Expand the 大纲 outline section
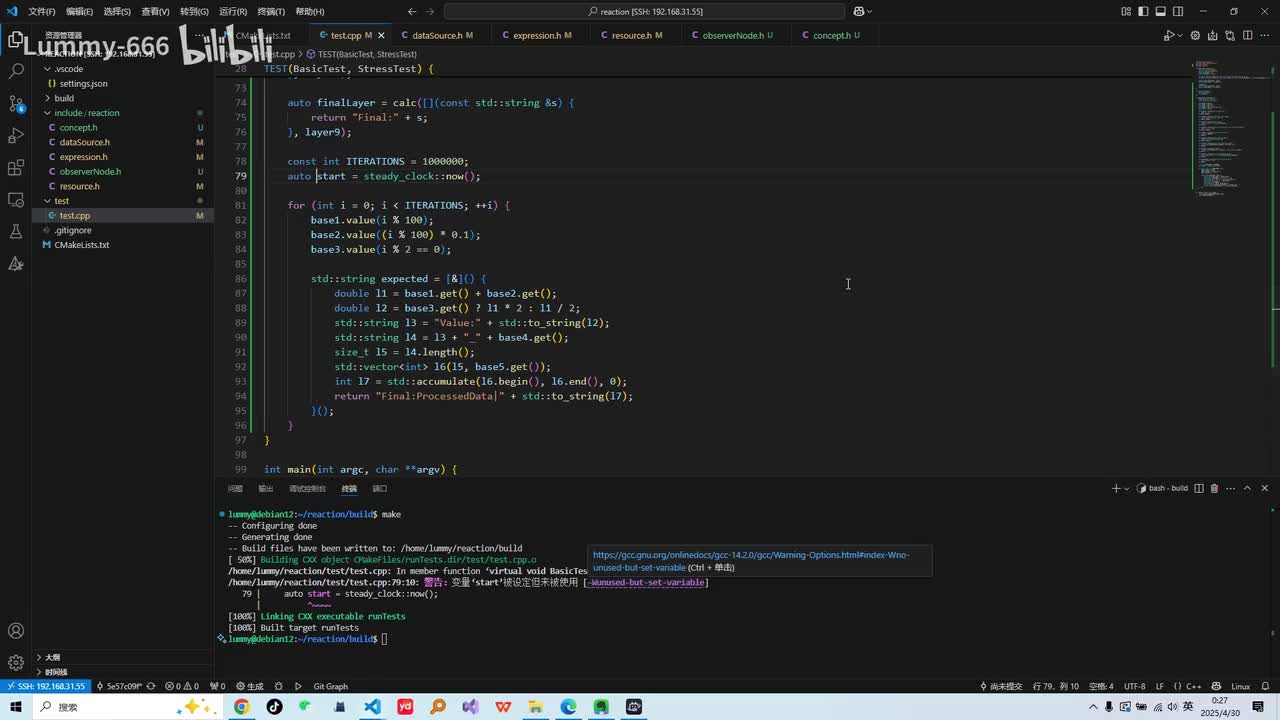The width and height of the screenshot is (1280, 720). coord(52,657)
